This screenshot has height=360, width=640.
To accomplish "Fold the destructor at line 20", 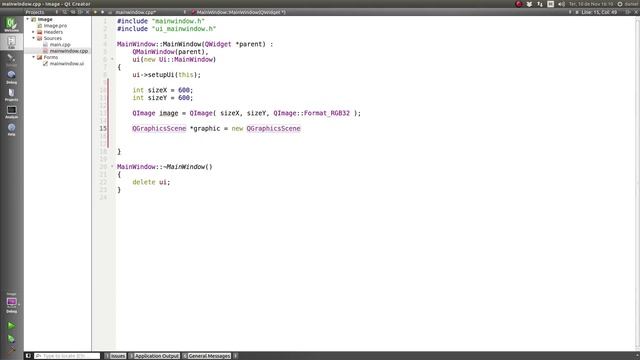I will pos(112,167).
